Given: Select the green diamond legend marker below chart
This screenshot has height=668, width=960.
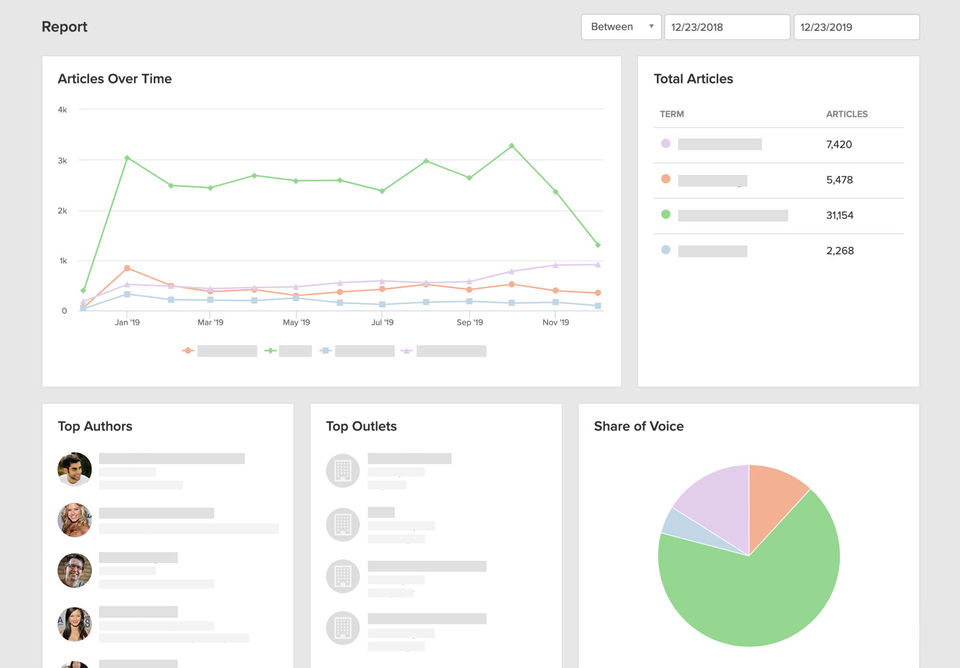Looking at the screenshot, I should 270,351.
